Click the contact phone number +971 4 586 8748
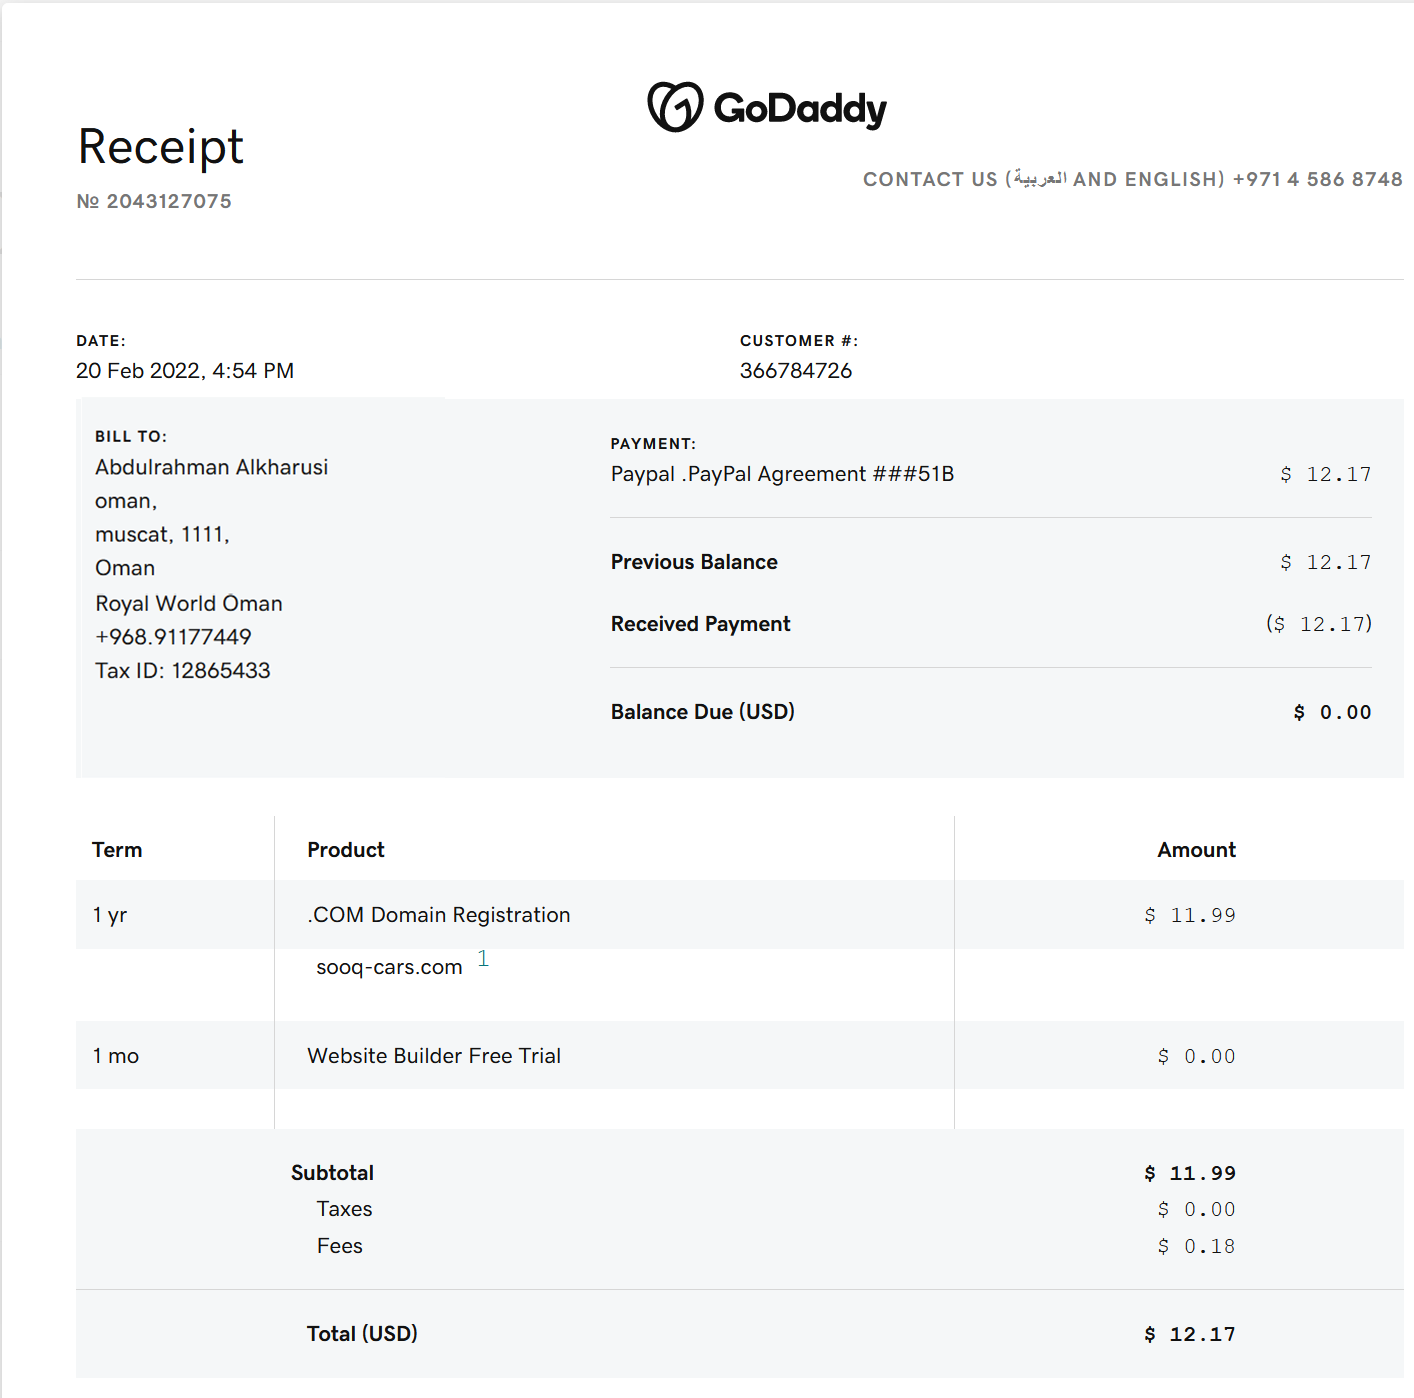 pos(1317,179)
